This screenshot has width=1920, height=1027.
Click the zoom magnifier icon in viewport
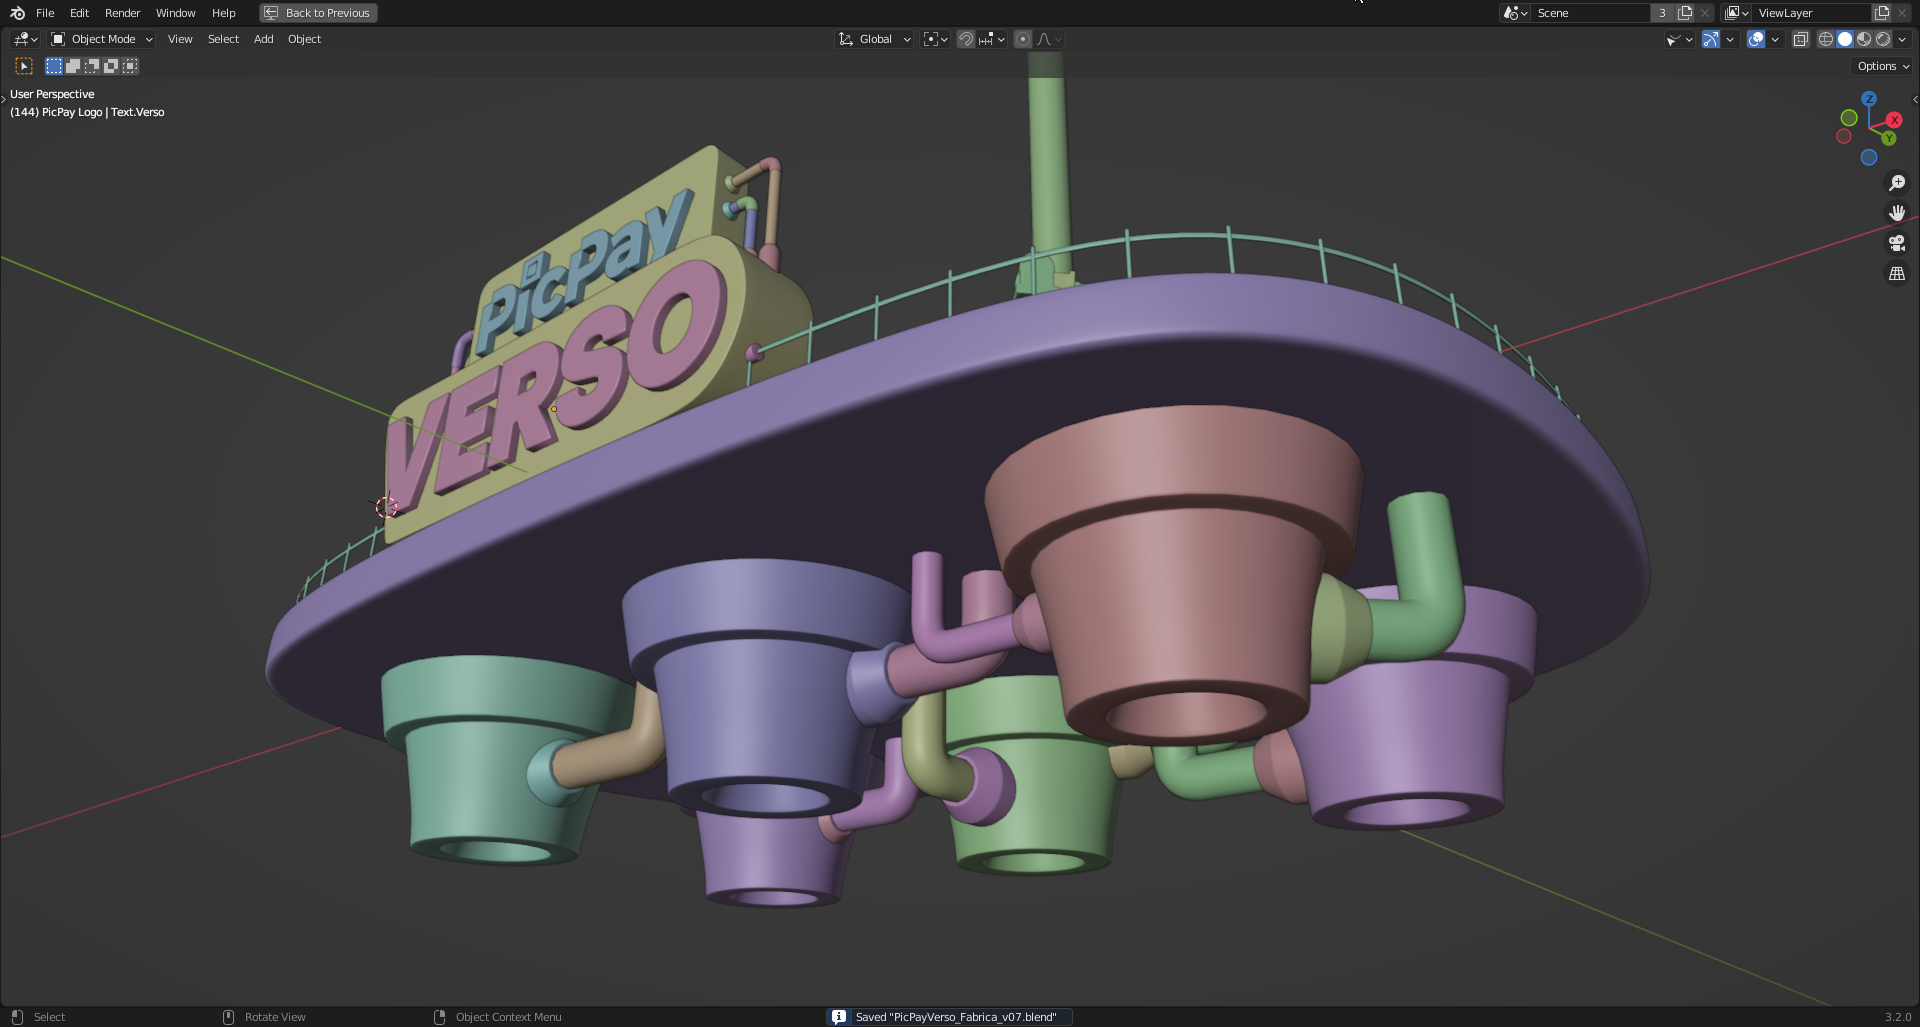pyautogui.click(x=1896, y=183)
